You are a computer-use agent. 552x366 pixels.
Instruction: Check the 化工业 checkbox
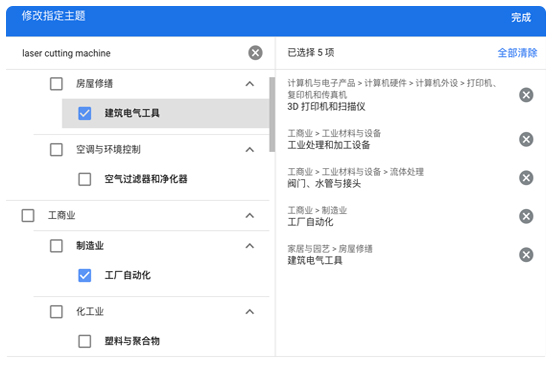point(56,311)
